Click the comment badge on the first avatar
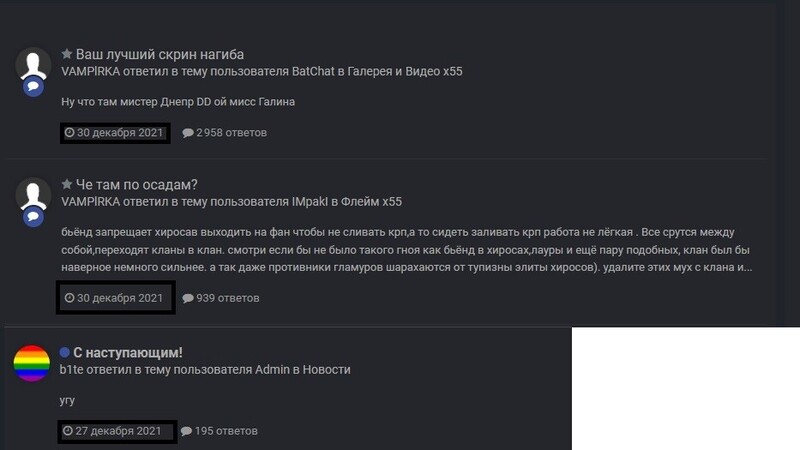Screen dimensions: 800x450 pos(33,87)
